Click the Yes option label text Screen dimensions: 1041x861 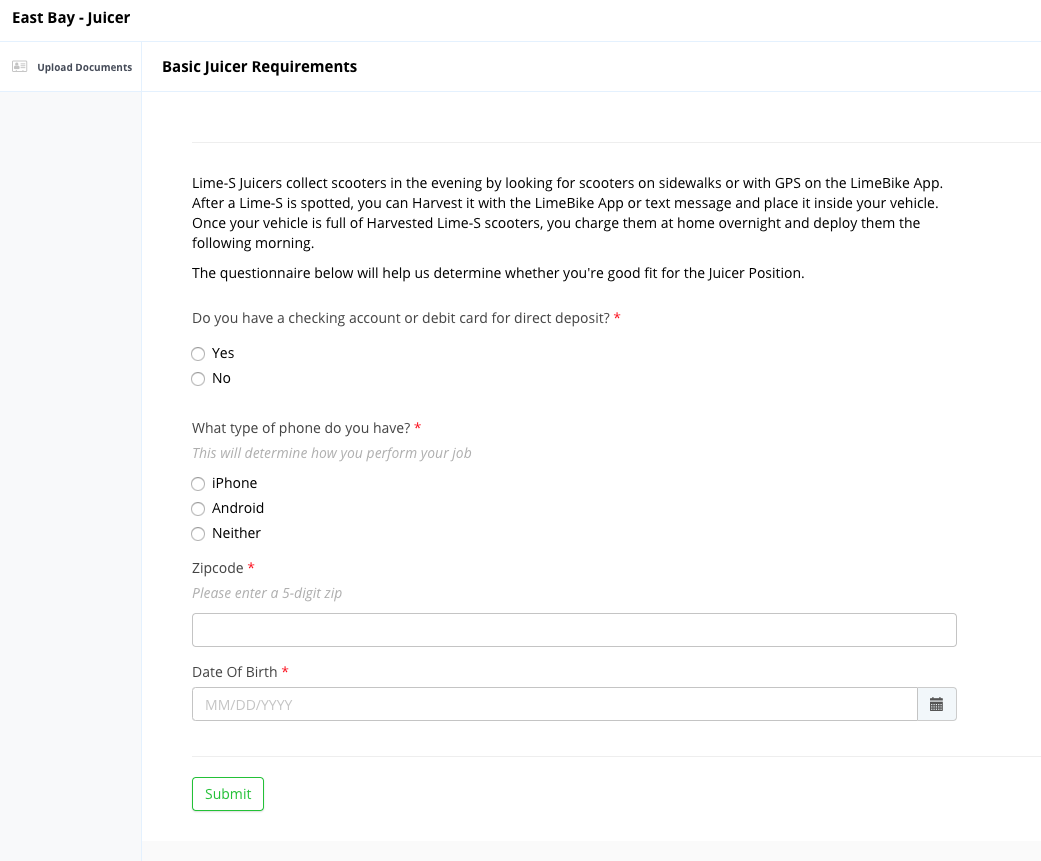pos(223,353)
